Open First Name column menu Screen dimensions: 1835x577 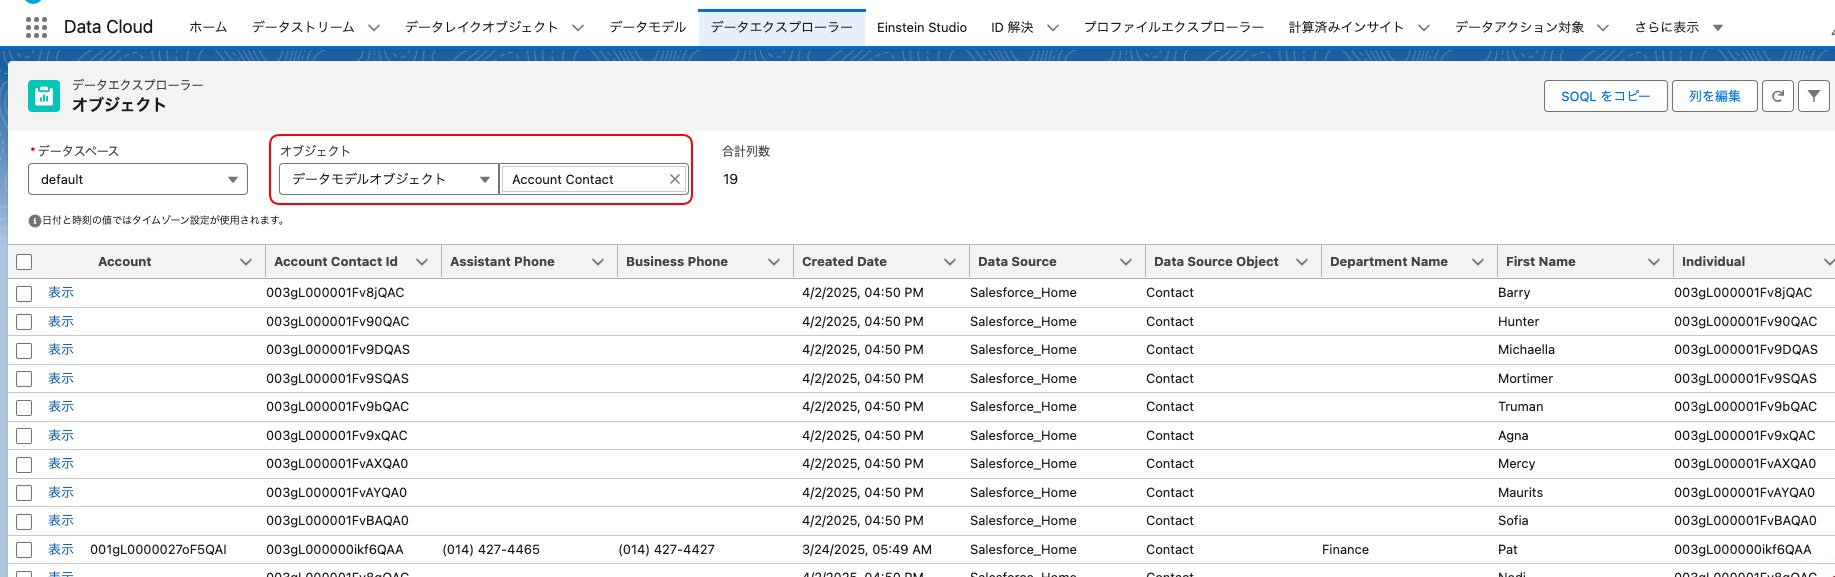(1654, 262)
